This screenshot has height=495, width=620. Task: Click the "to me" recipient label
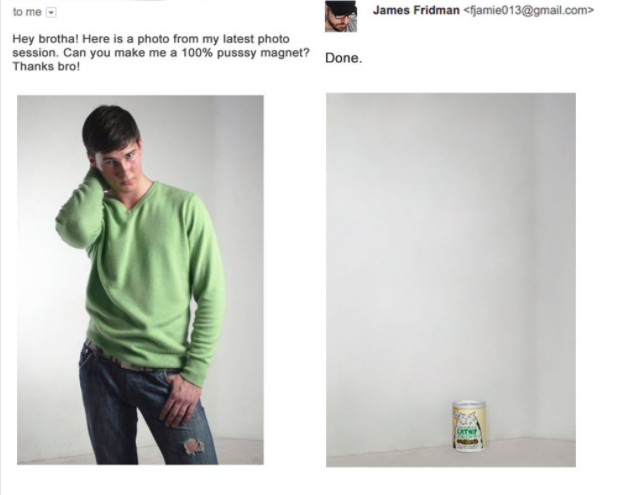click(x=27, y=12)
